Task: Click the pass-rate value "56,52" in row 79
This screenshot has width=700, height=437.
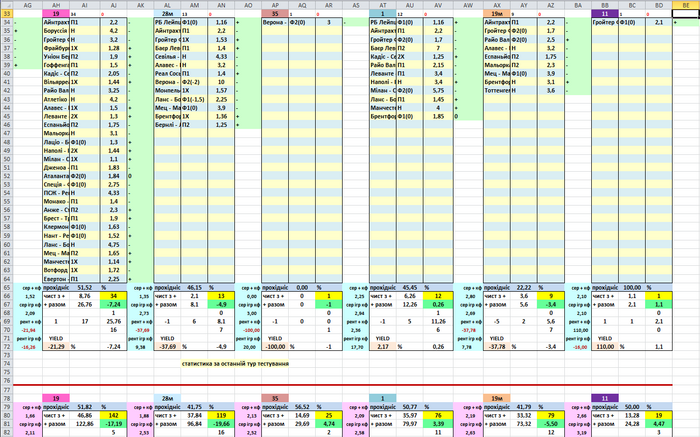Action: click(x=302, y=407)
